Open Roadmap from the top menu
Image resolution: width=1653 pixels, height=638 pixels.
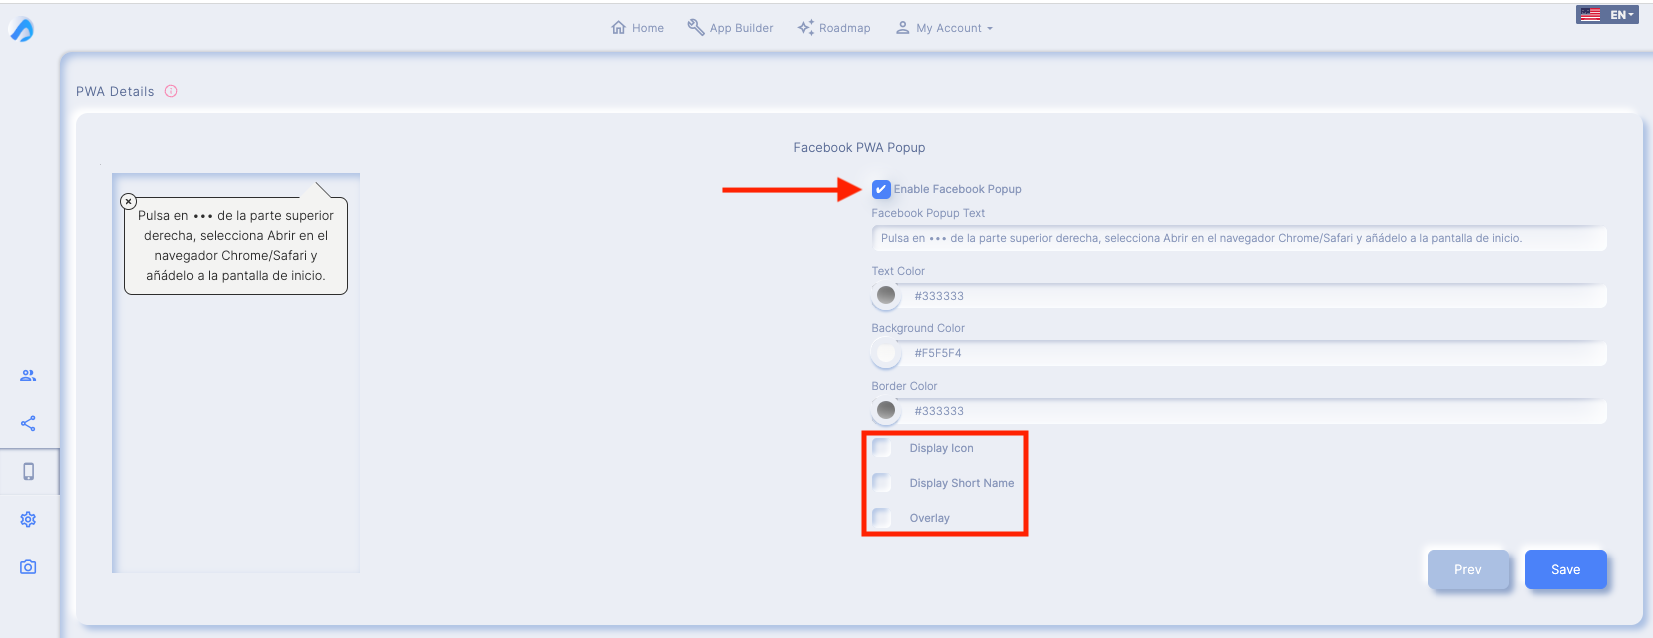pos(845,28)
